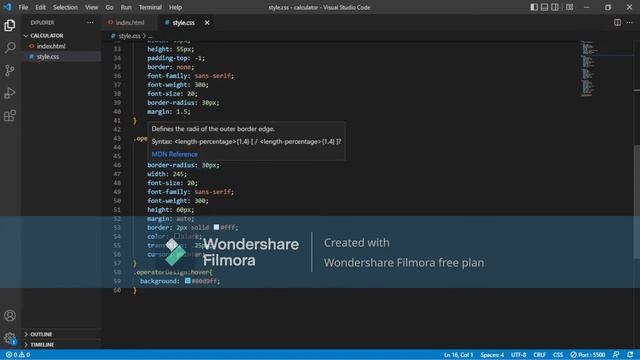Click the Ln 16, Col 1 status item

click(x=458, y=355)
